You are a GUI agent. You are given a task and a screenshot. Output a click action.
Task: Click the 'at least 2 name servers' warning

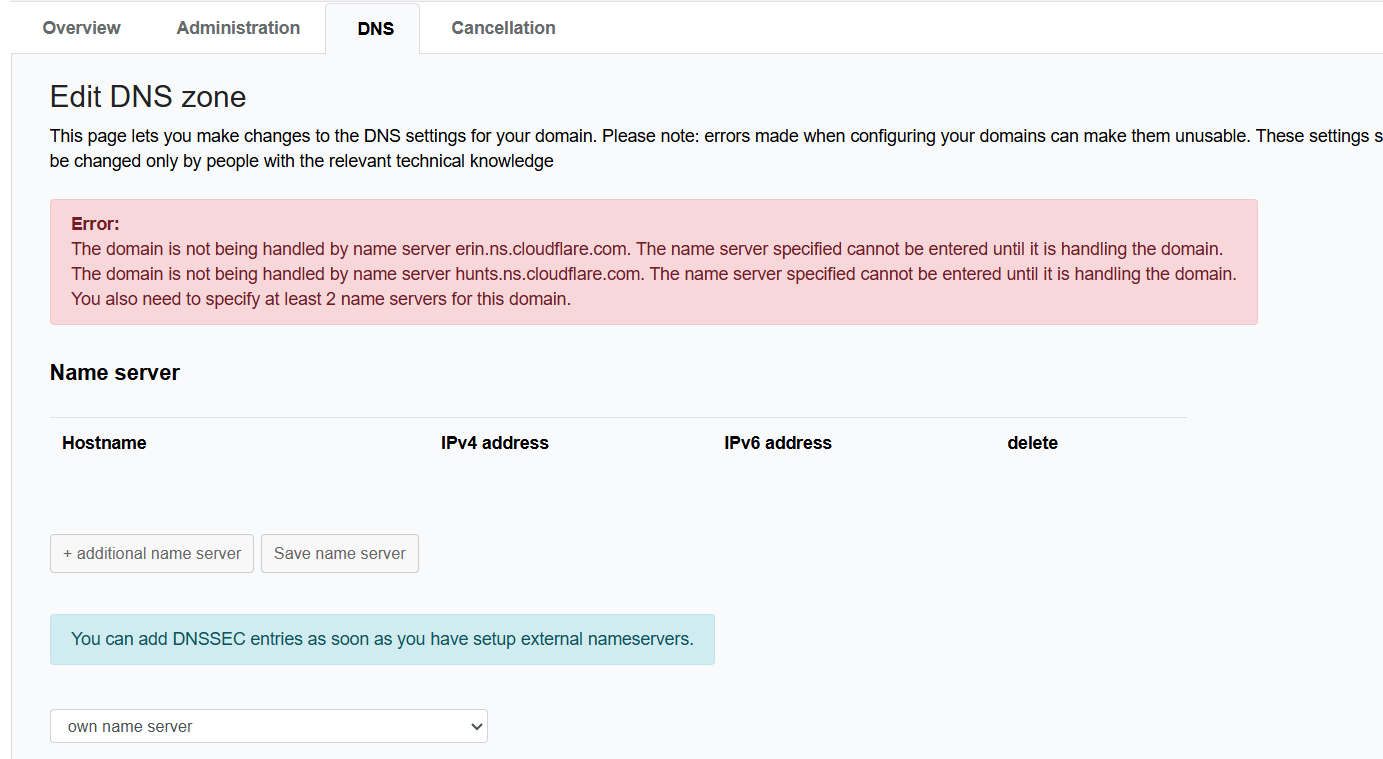pyautogui.click(x=320, y=299)
